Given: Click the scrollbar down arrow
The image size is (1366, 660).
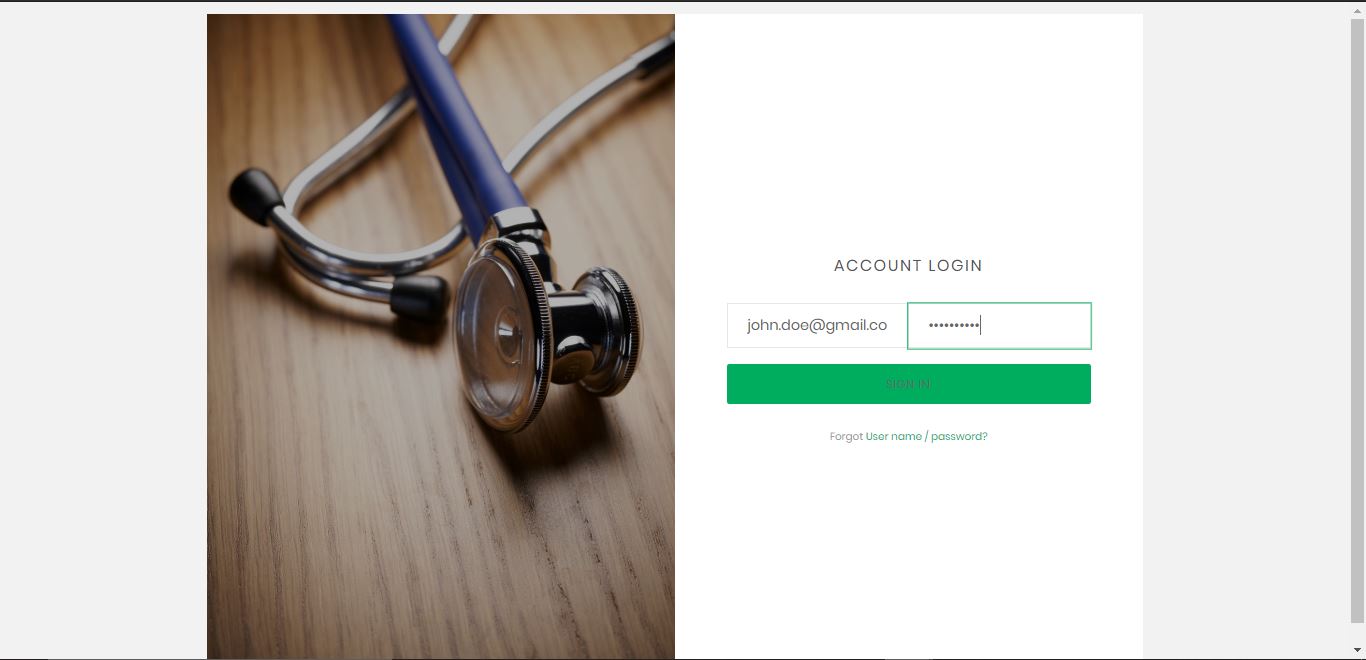Looking at the screenshot, I should (1357, 651).
